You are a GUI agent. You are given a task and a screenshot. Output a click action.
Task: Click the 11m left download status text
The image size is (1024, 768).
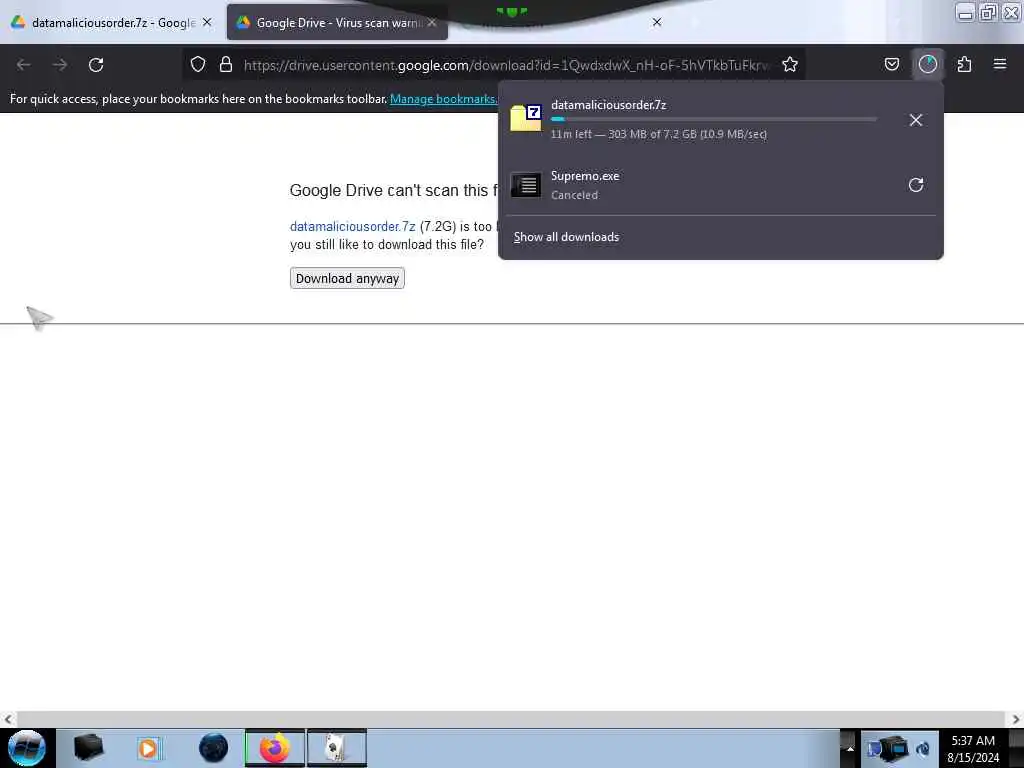click(x=659, y=135)
